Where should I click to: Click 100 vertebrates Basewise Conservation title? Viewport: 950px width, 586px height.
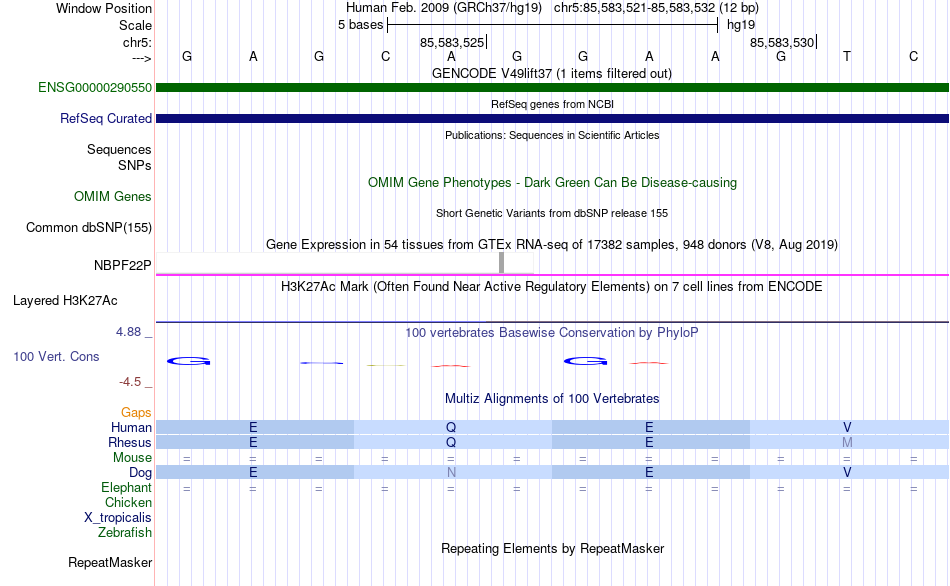pyautogui.click(x=552, y=332)
